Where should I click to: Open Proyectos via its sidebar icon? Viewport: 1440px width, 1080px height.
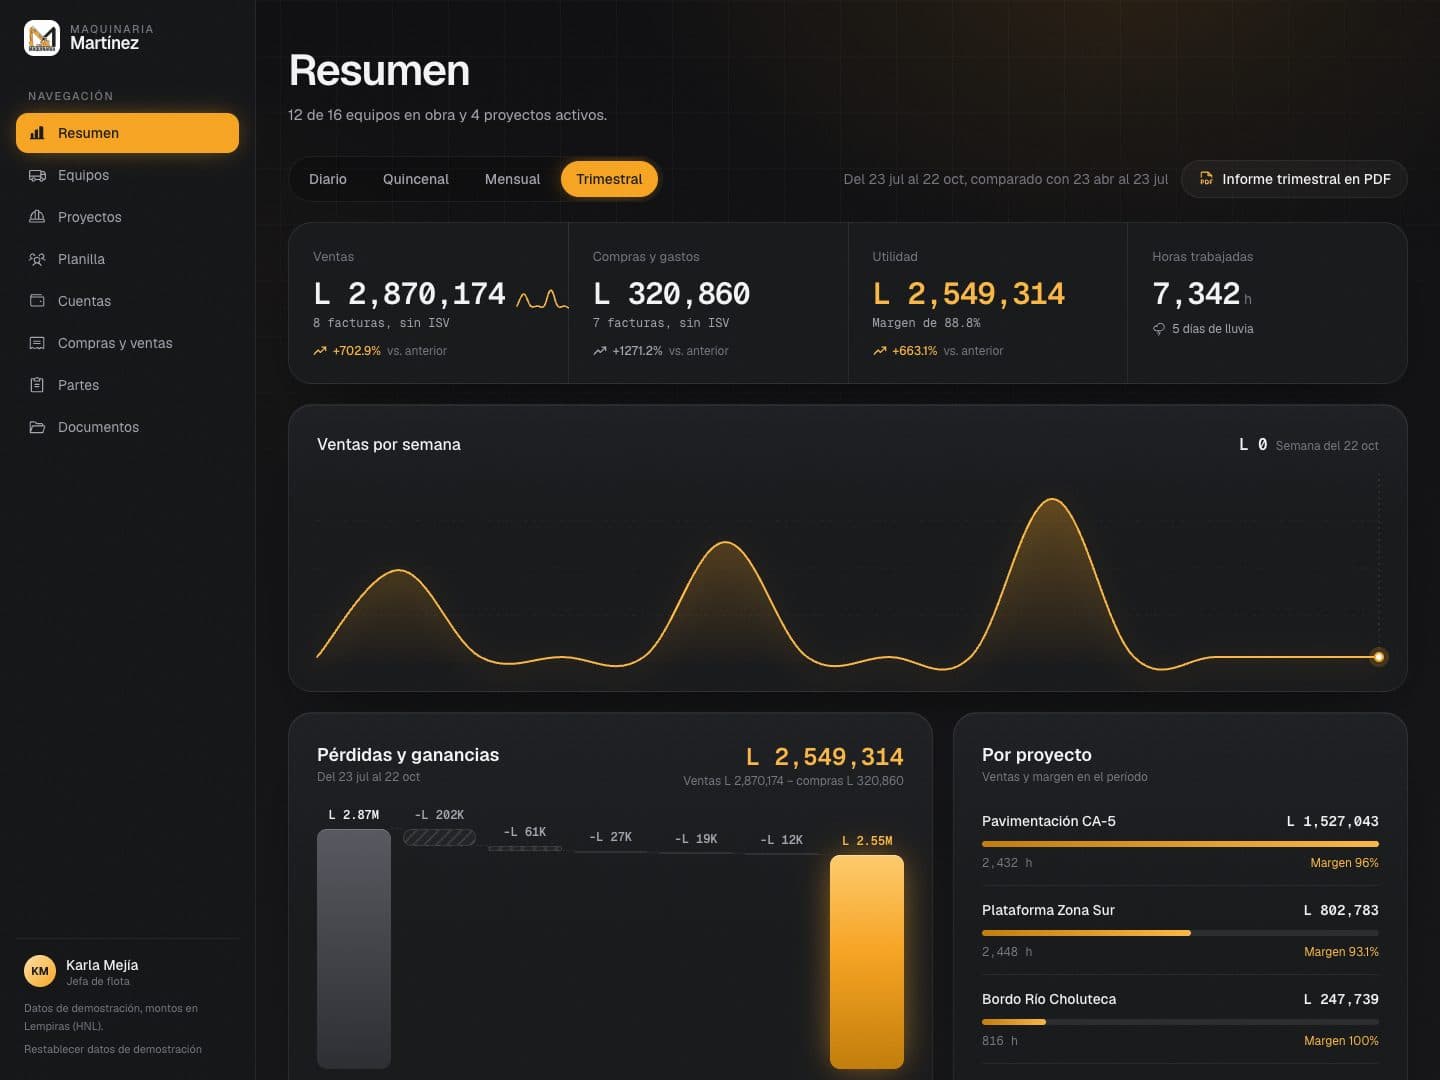(37, 217)
